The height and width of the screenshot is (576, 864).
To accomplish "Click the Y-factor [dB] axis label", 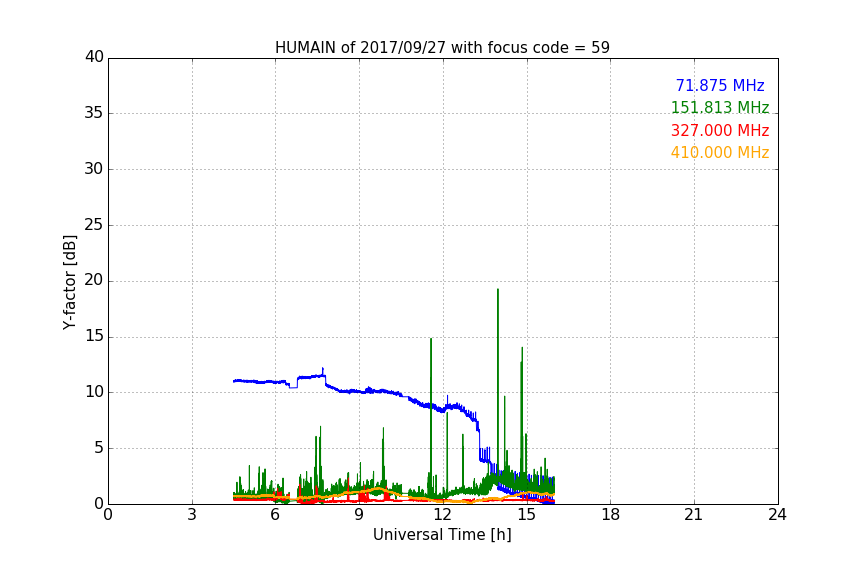I will (69, 282).
